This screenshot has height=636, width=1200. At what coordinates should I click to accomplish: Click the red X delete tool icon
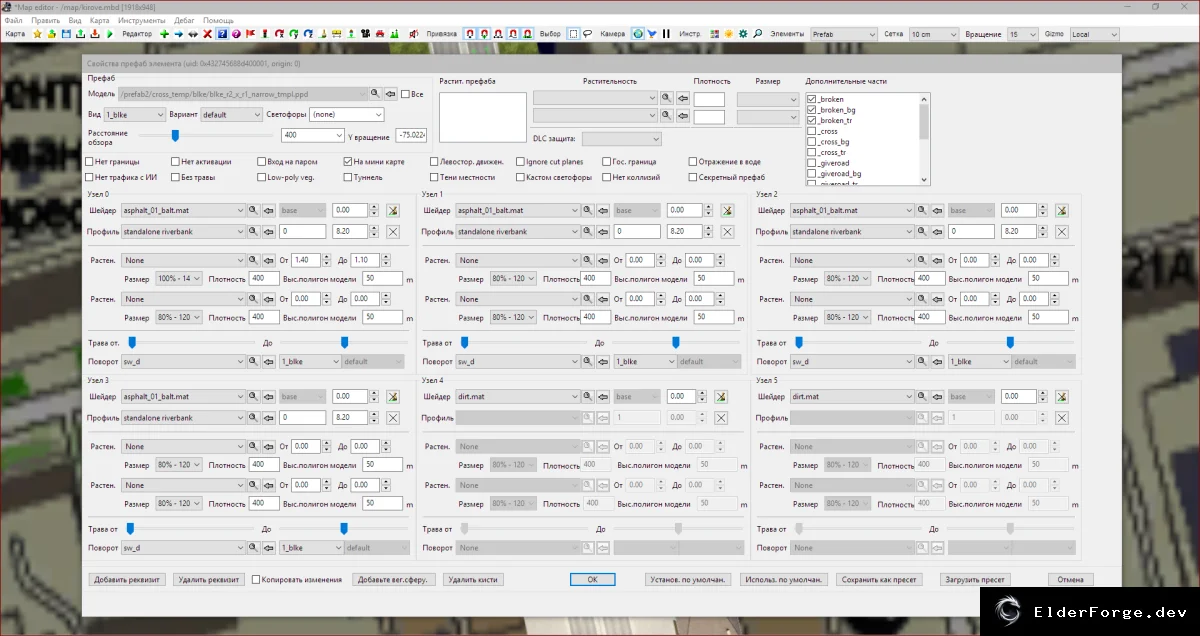coord(207,34)
